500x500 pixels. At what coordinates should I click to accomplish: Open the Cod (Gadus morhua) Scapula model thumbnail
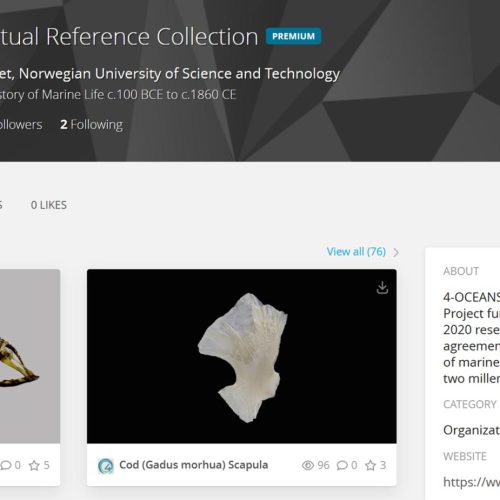[242, 356]
